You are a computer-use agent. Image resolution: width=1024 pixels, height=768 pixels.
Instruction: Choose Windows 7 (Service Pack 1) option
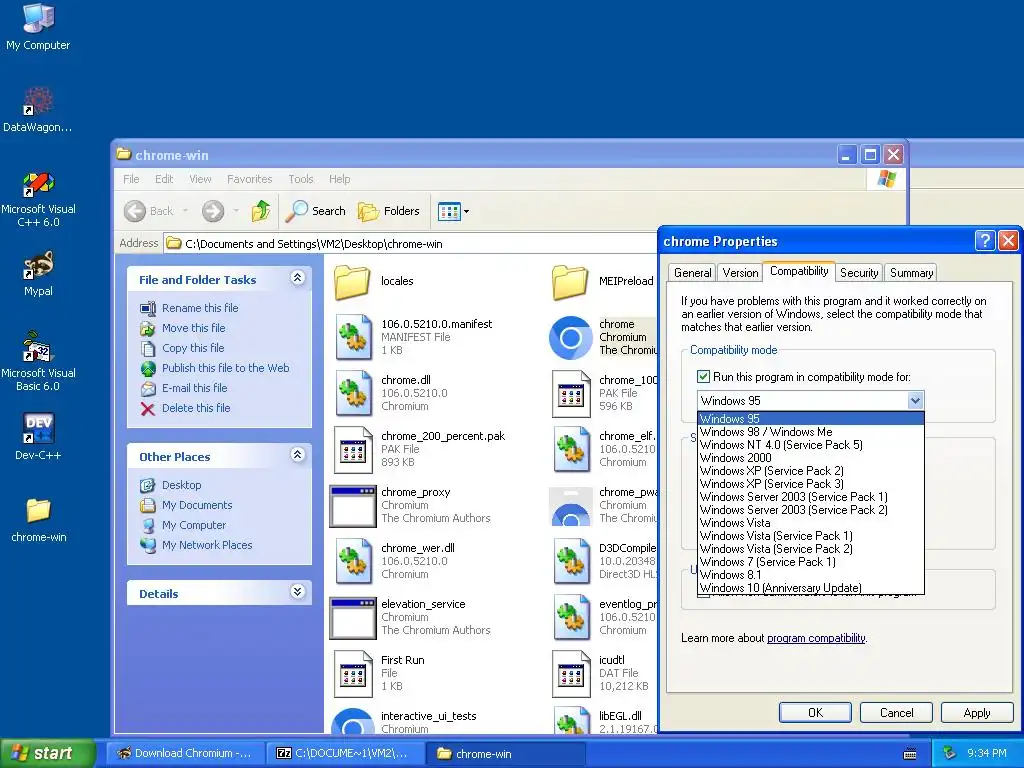[x=810, y=562]
